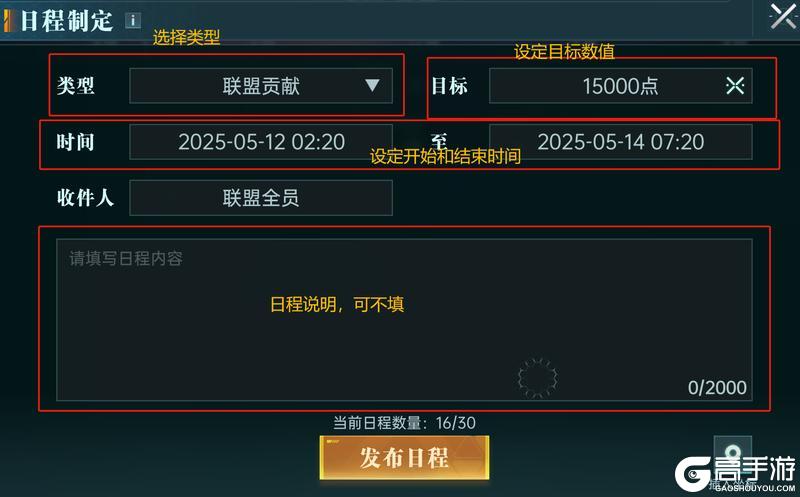Image resolution: width=800 pixels, height=497 pixels.
Task: Click the 高手游 watermark logo
Action: coord(735,473)
